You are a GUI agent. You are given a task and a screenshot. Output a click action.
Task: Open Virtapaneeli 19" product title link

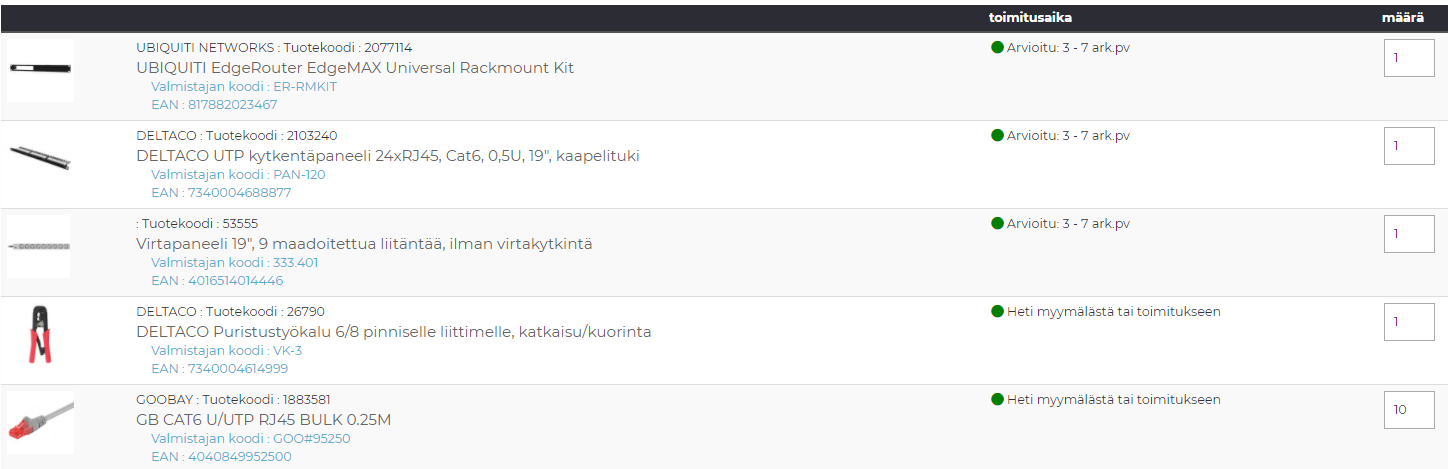[x=364, y=244]
